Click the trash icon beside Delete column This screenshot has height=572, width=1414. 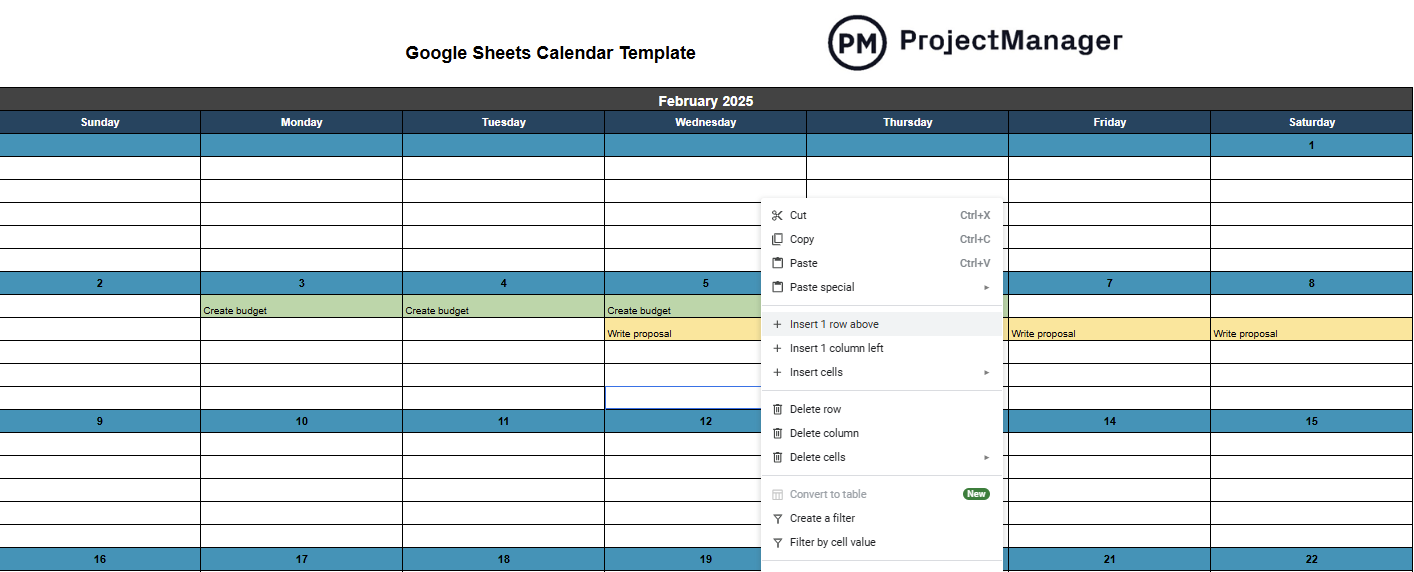(777, 433)
